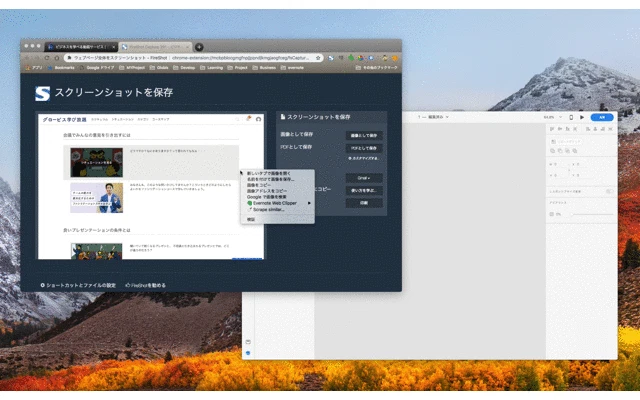Select Scrape similar... in the context menu

(x=278, y=210)
